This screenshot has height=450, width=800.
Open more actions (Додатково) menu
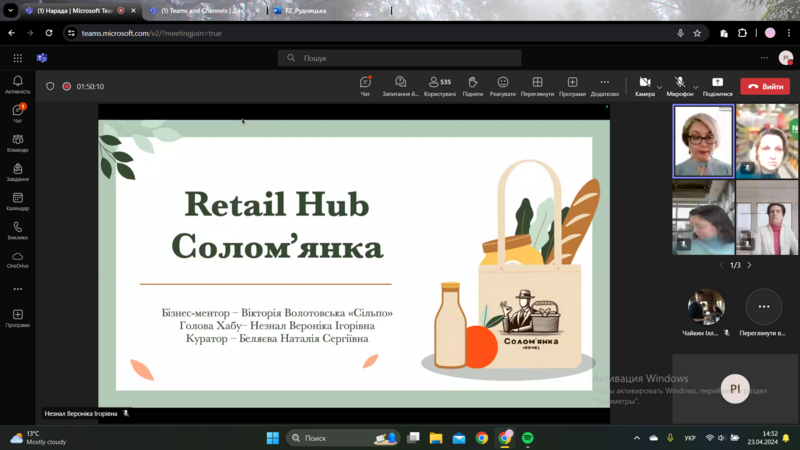pyautogui.click(x=605, y=86)
